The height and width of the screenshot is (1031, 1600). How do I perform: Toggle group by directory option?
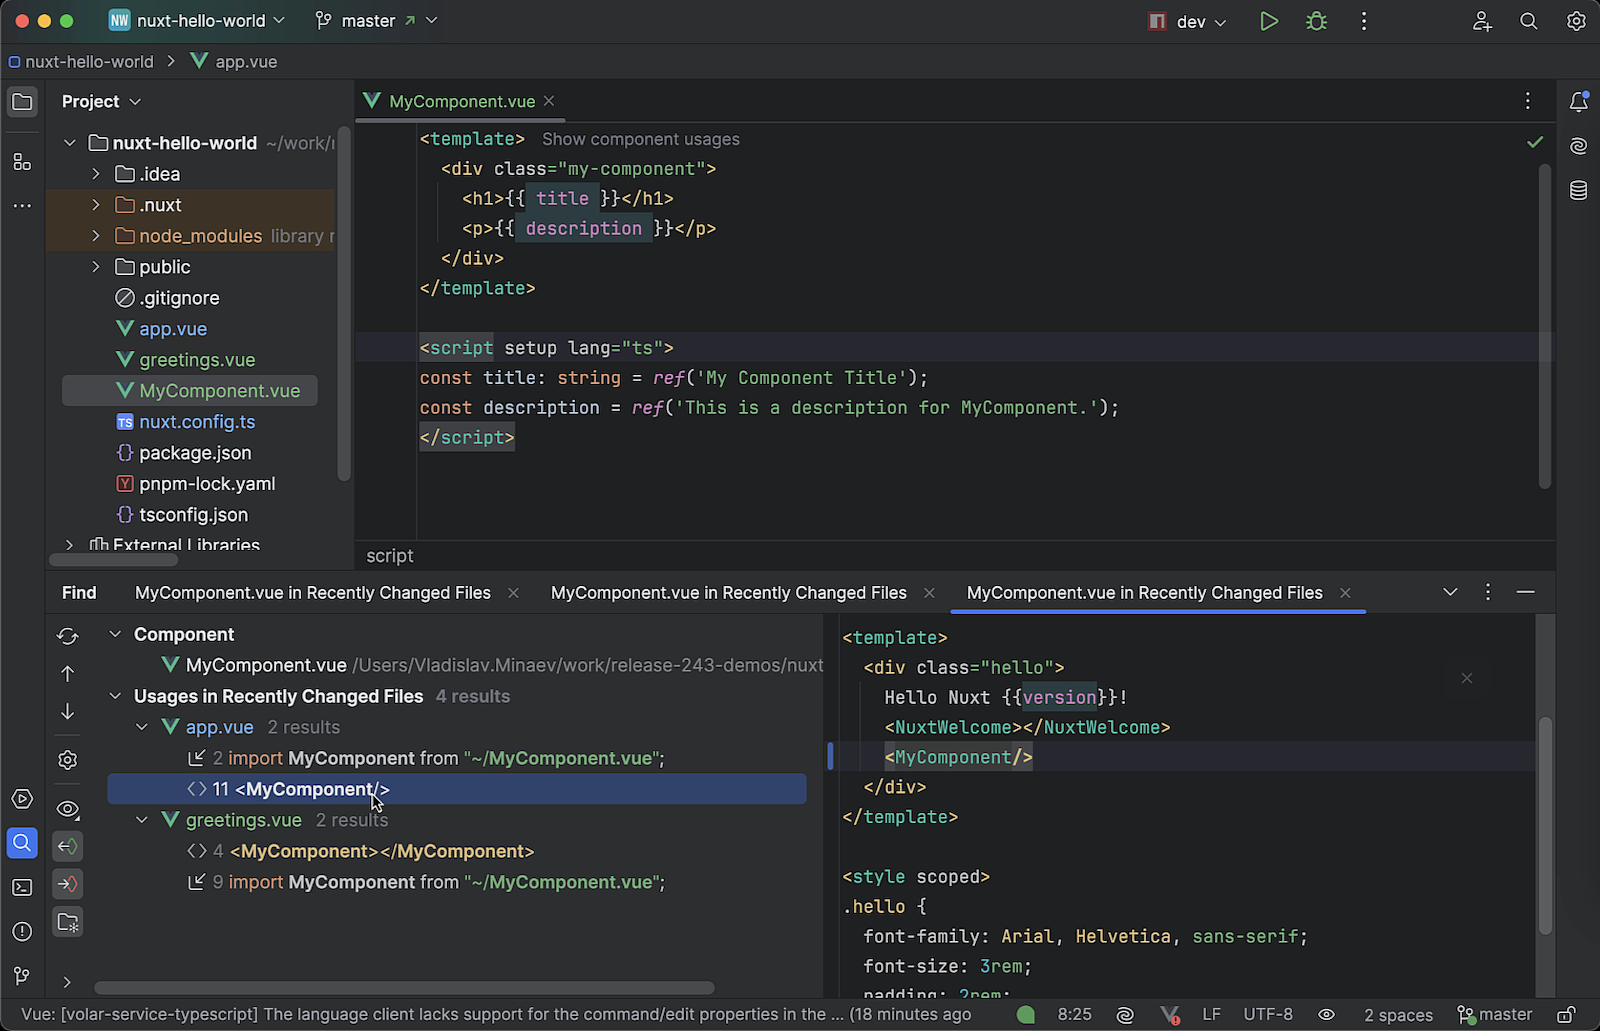click(68, 922)
